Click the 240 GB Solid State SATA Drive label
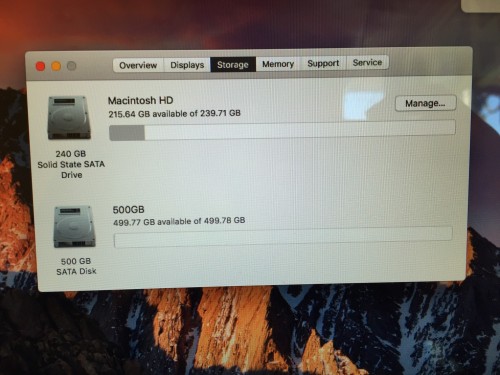The image size is (500, 375). (71, 164)
